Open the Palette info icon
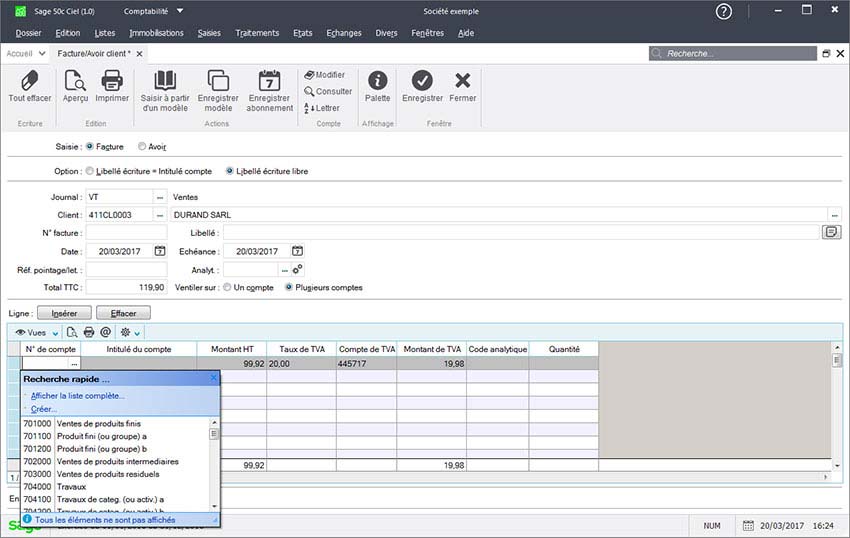The width and height of the screenshot is (850, 538). click(x=377, y=82)
